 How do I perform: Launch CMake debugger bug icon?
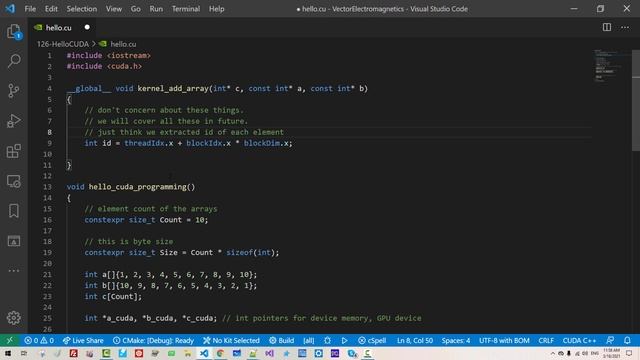[x=327, y=340]
